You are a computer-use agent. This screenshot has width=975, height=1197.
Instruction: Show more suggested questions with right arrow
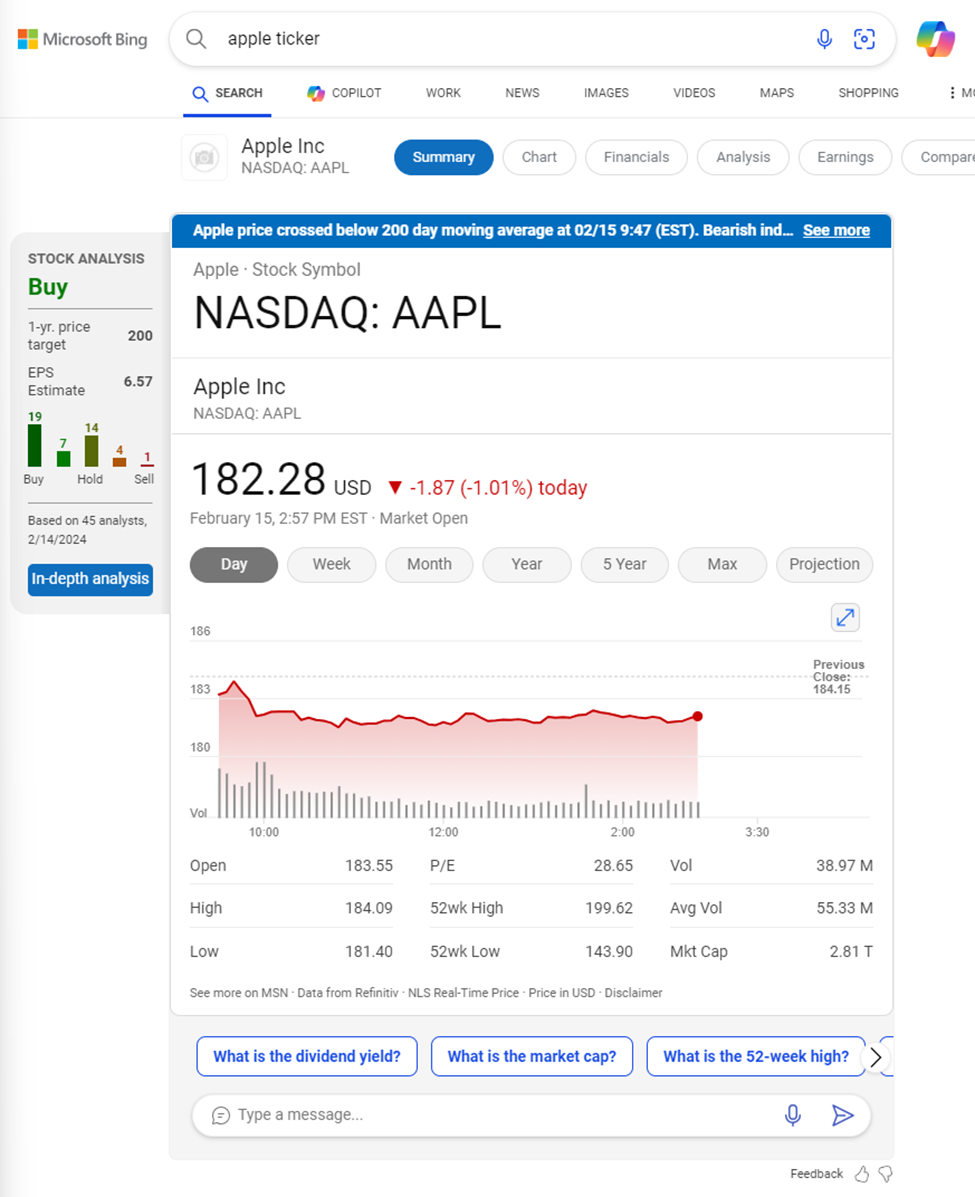point(876,1057)
